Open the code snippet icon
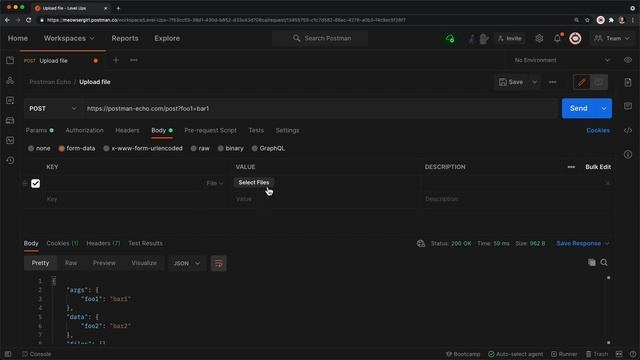 pos(628,131)
